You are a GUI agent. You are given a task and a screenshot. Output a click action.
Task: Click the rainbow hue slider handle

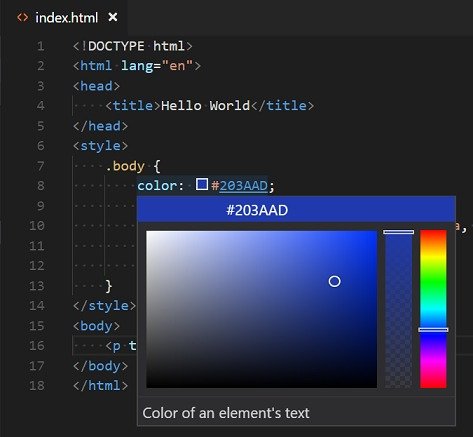pos(433,330)
